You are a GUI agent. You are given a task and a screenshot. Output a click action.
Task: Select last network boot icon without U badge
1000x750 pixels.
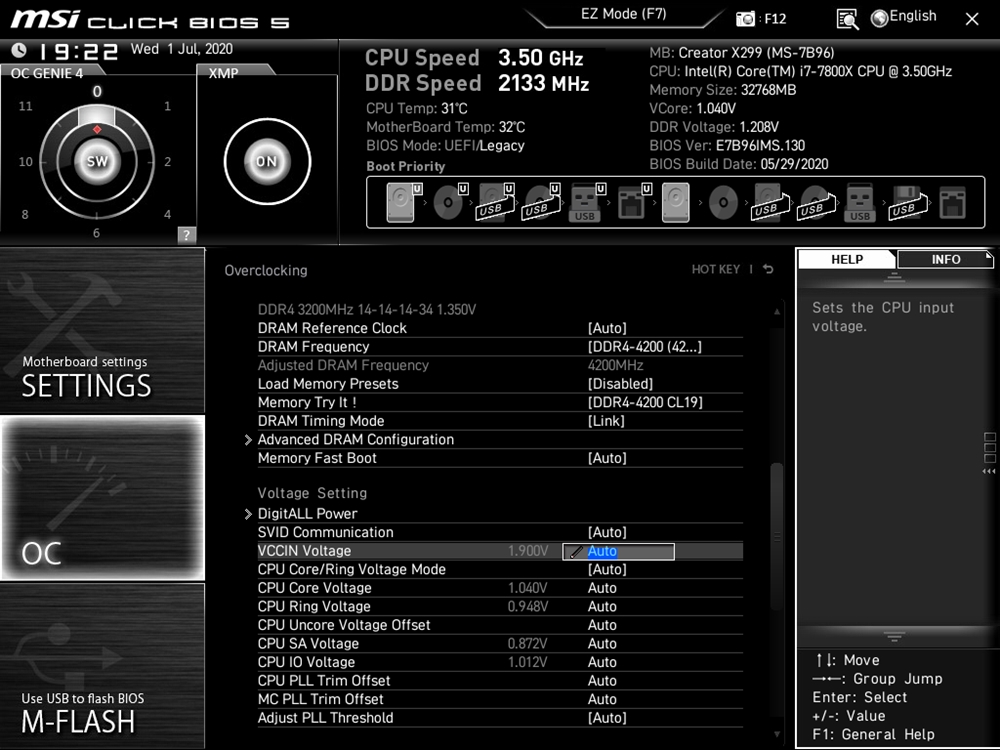pyautogui.click(x=952, y=203)
